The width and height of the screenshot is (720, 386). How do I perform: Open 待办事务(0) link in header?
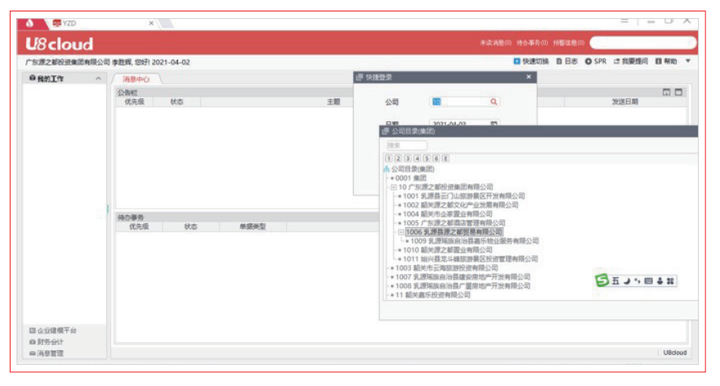(532, 43)
